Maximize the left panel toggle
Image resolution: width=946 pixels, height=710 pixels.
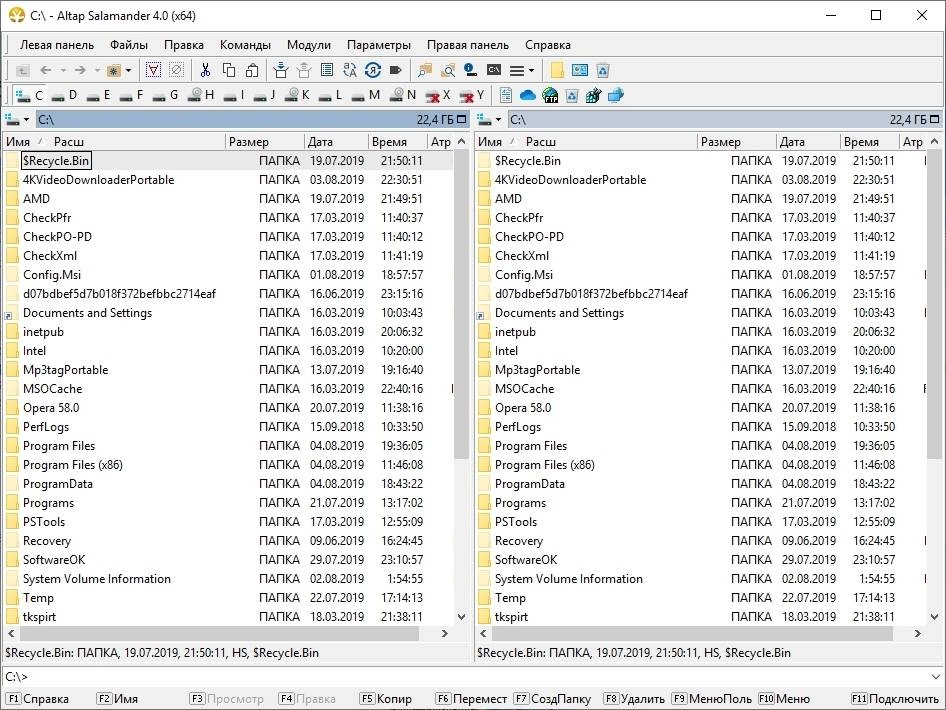click(462, 119)
